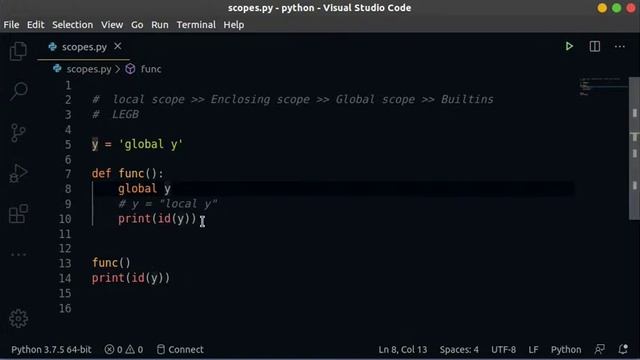The width and height of the screenshot is (640, 360).
Task: Open the Manage gear settings icon
Action: pyautogui.click(x=18, y=318)
